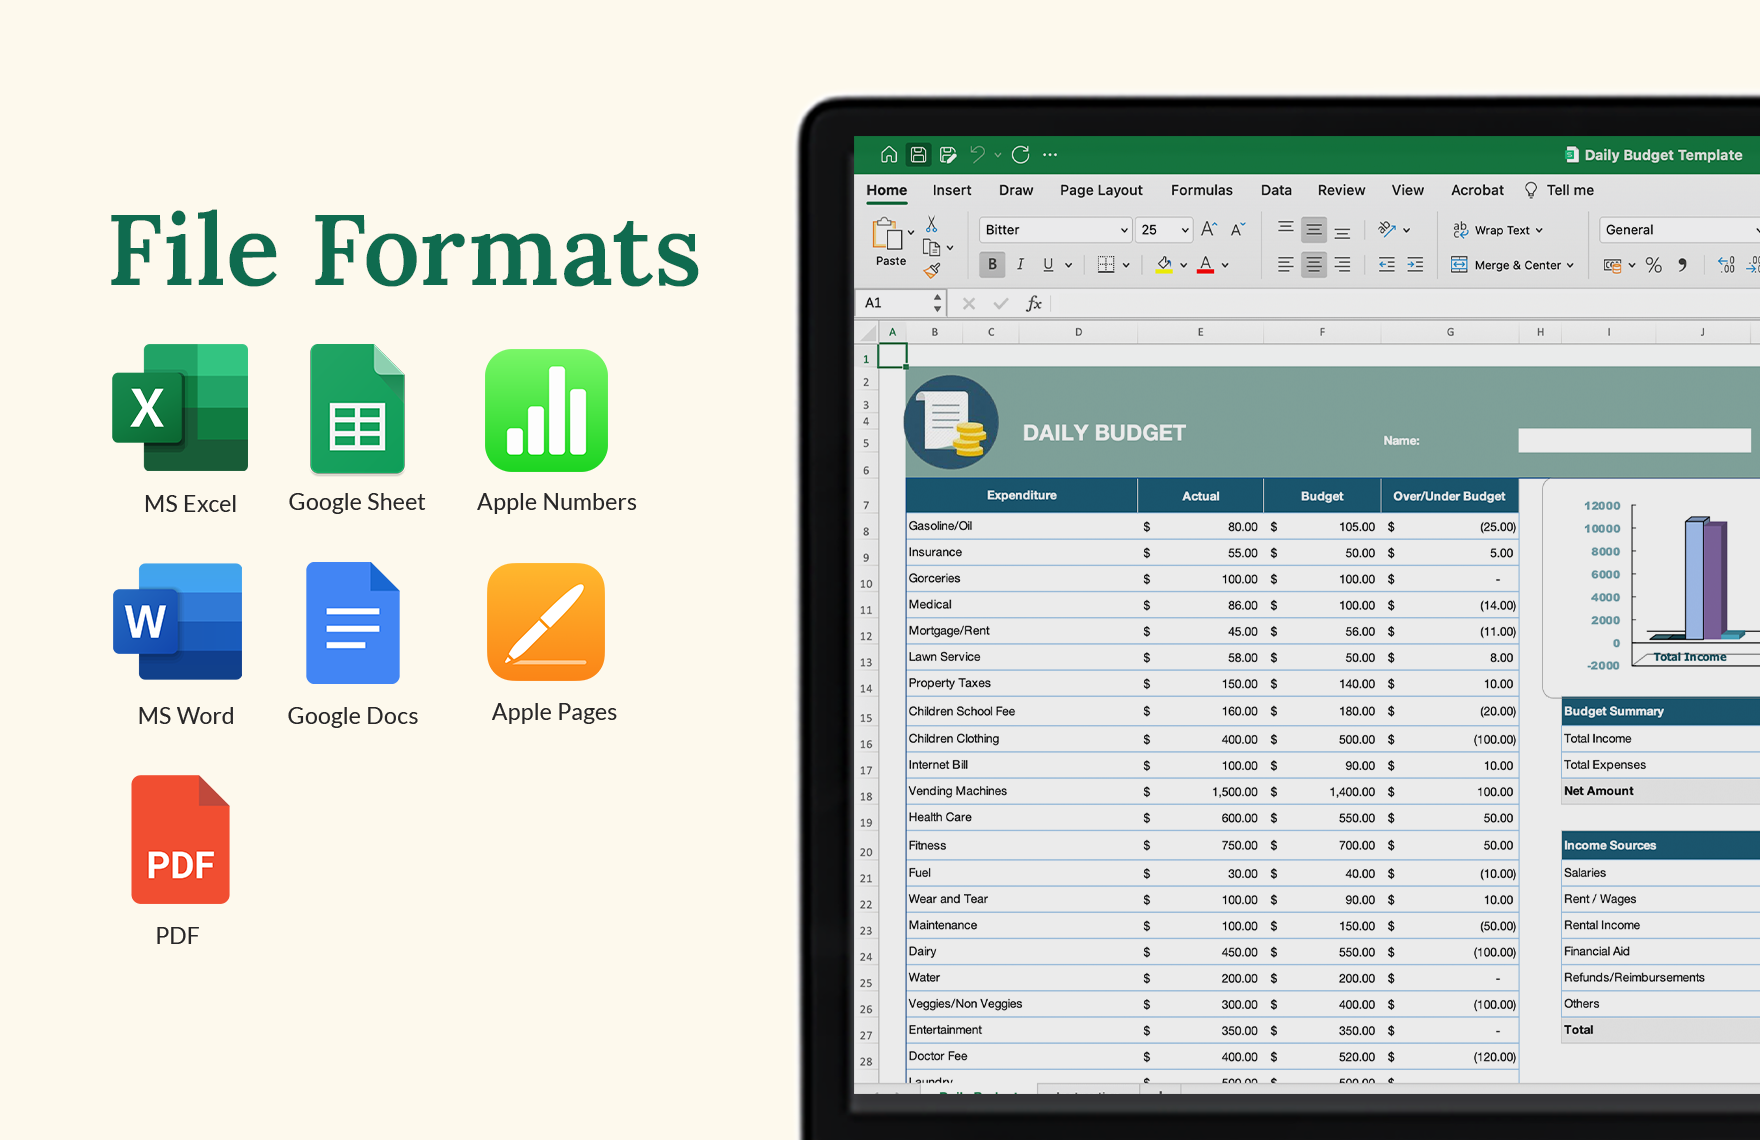Switch to the Insert tab
Screen dimensions: 1760x1140
pyautogui.click(x=951, y=190)
